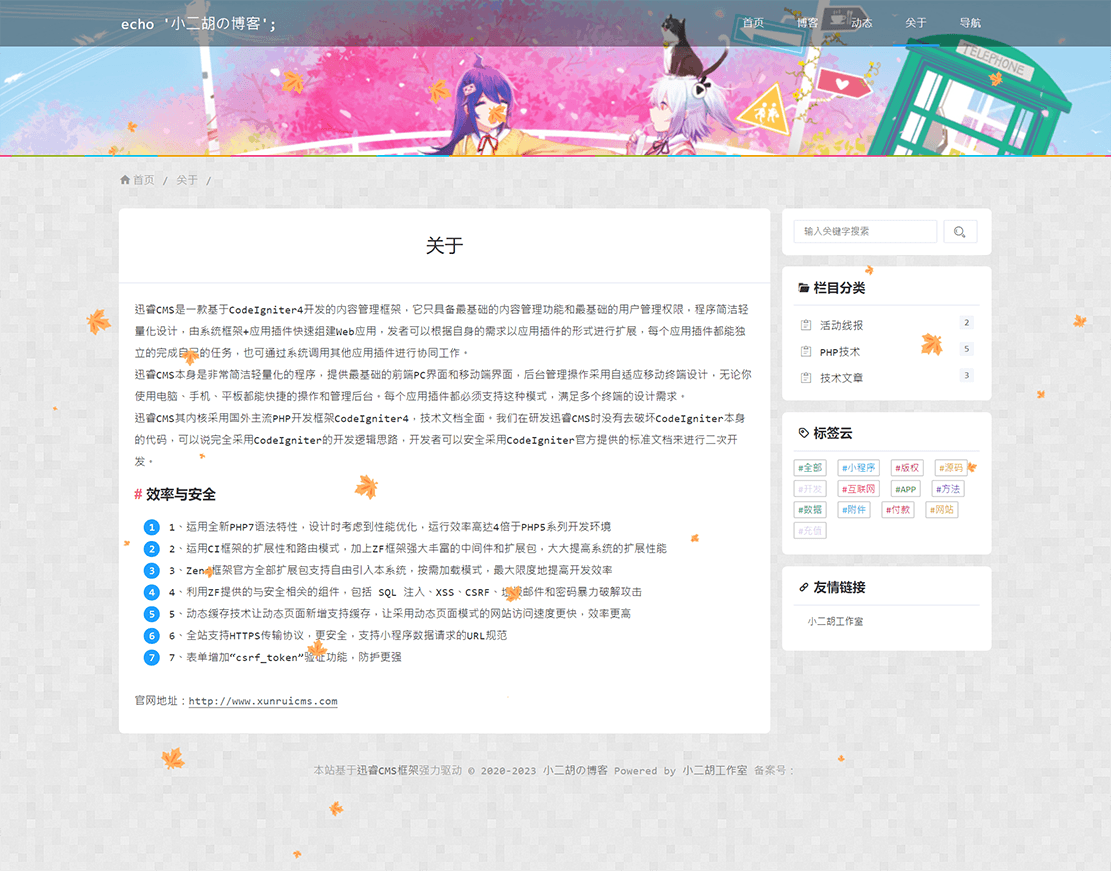The width and height of the screenshot is (1111, 871).
Task: Select the #版权 tag
Action: coord(907,468)
